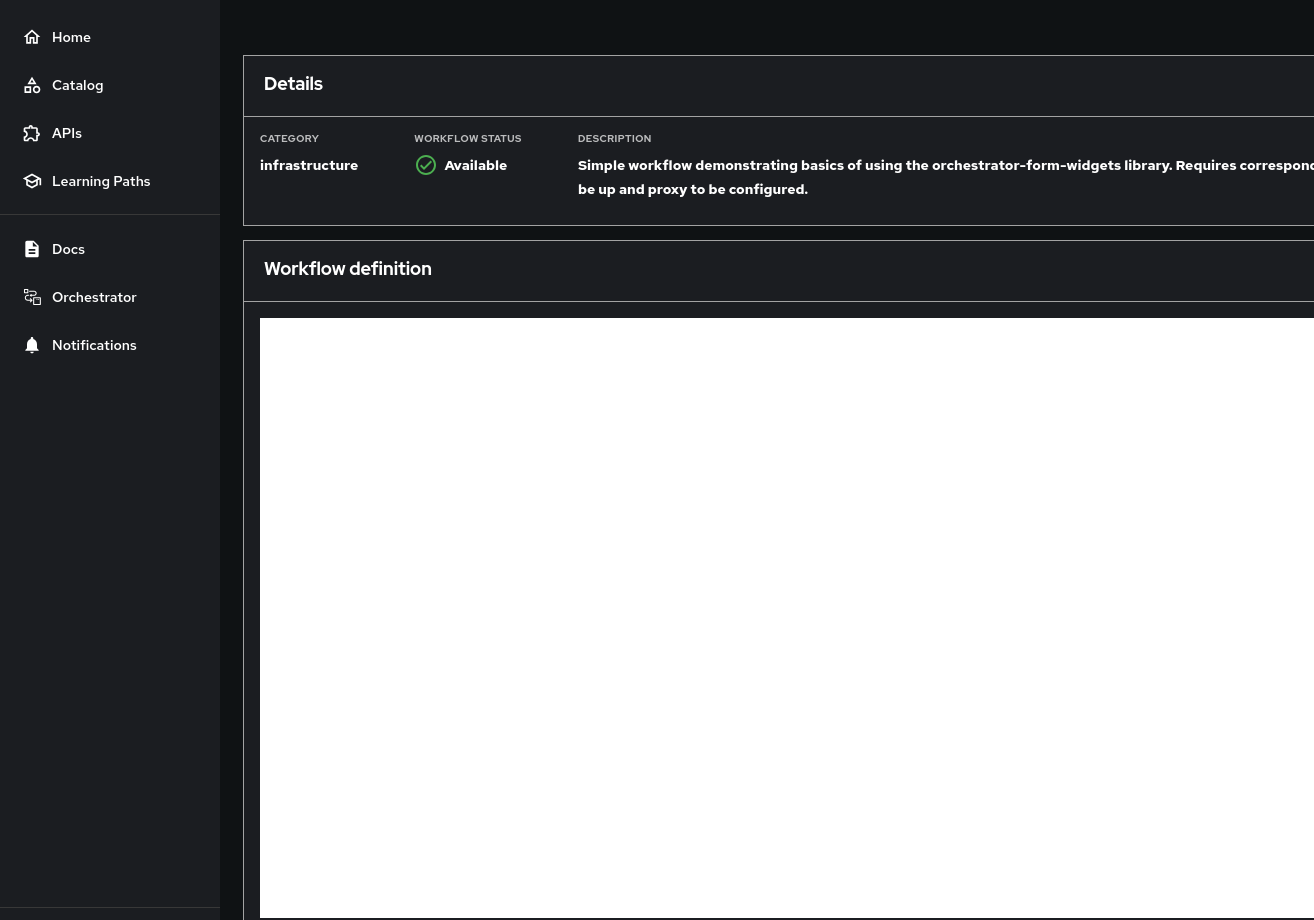This screenshot has width=1314, height=920.
Task: Open Docs from the sidebar
Action: tap(110, 249)
